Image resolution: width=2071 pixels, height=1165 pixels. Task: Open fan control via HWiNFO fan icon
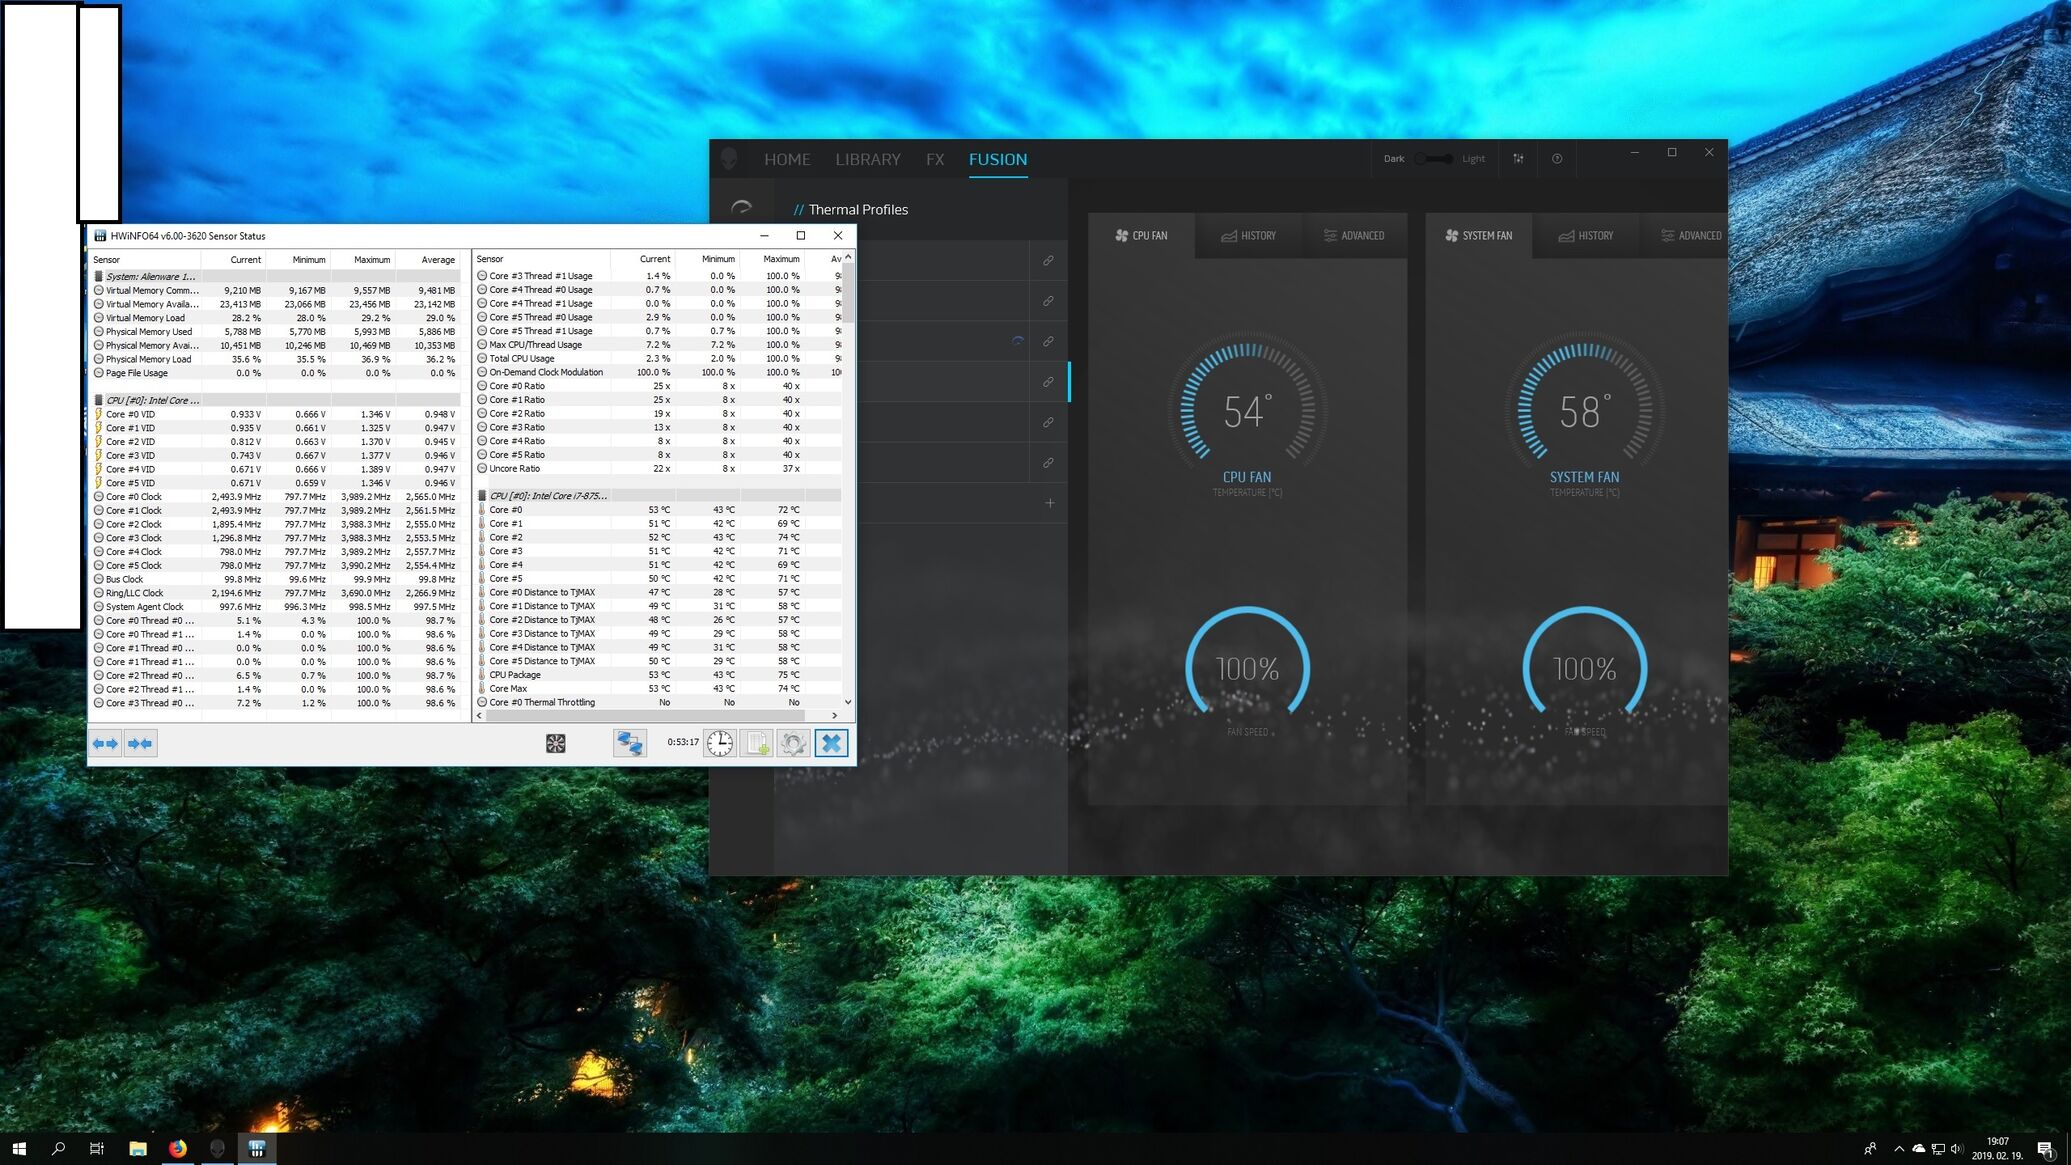(556, 743)
